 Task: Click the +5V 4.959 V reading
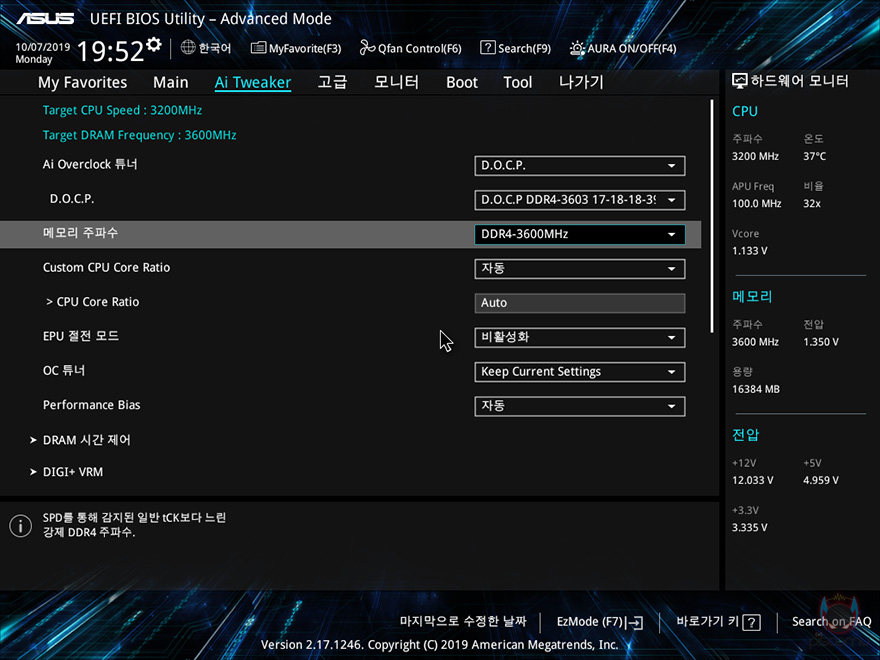click(821, 480)
